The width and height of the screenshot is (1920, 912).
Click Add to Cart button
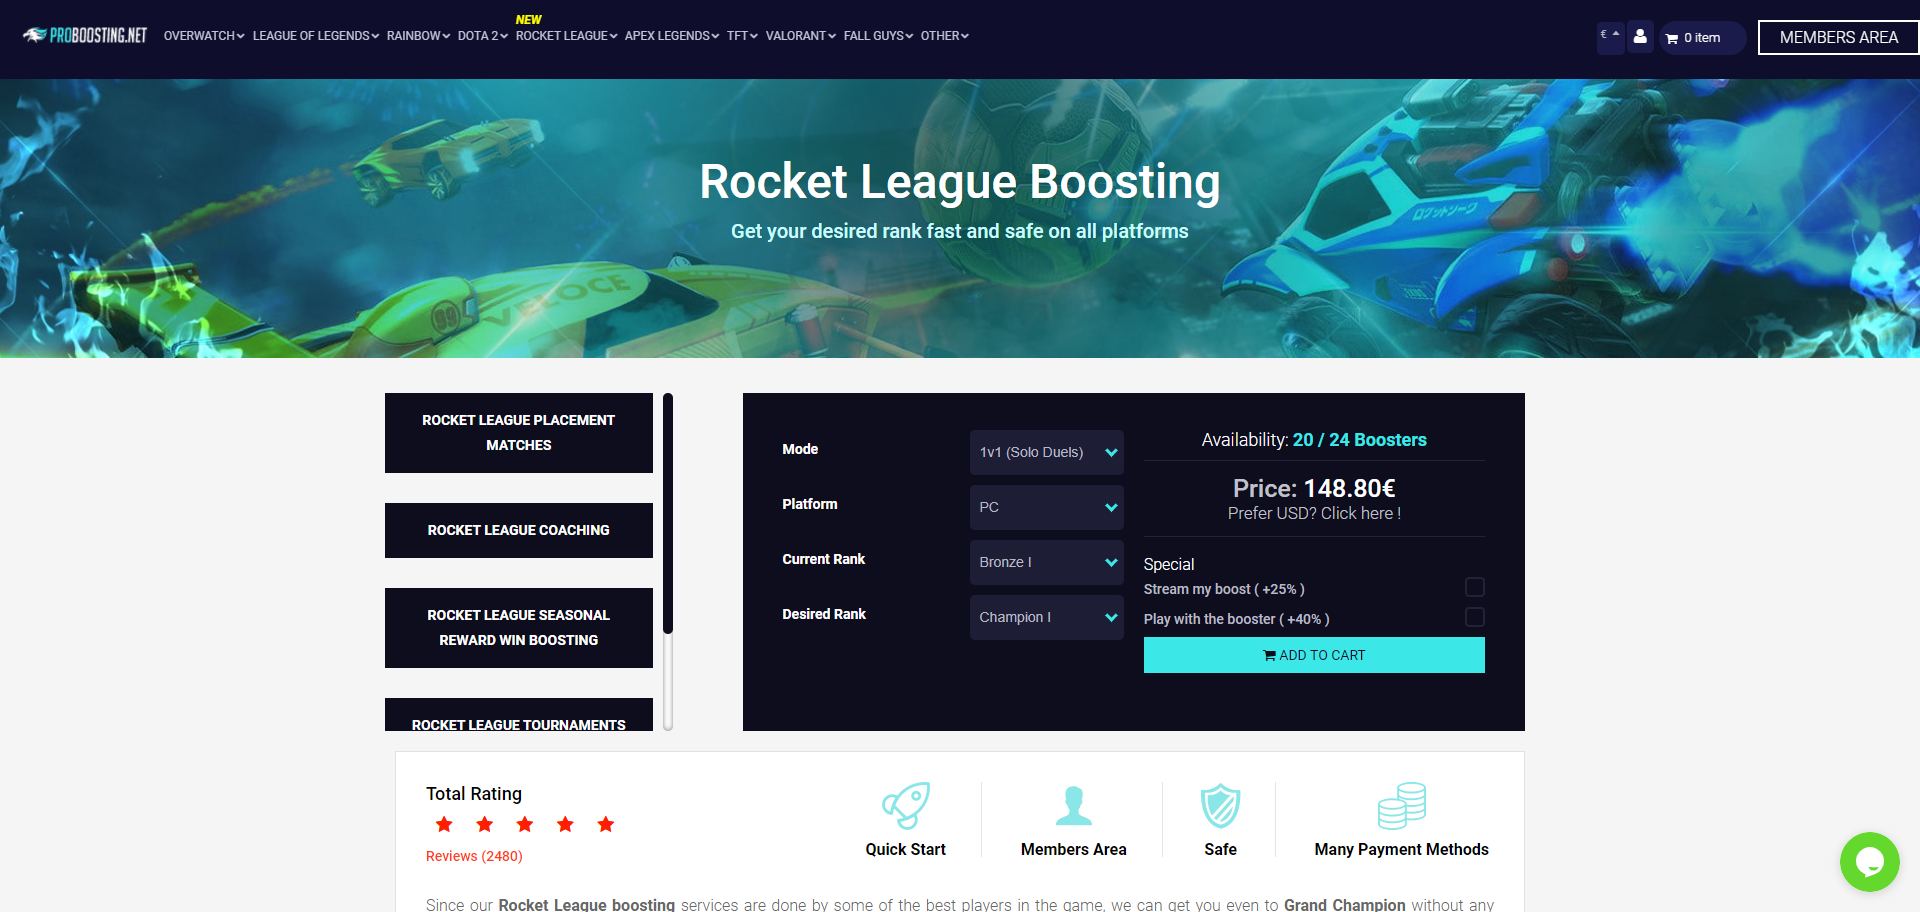(1314, 655)
